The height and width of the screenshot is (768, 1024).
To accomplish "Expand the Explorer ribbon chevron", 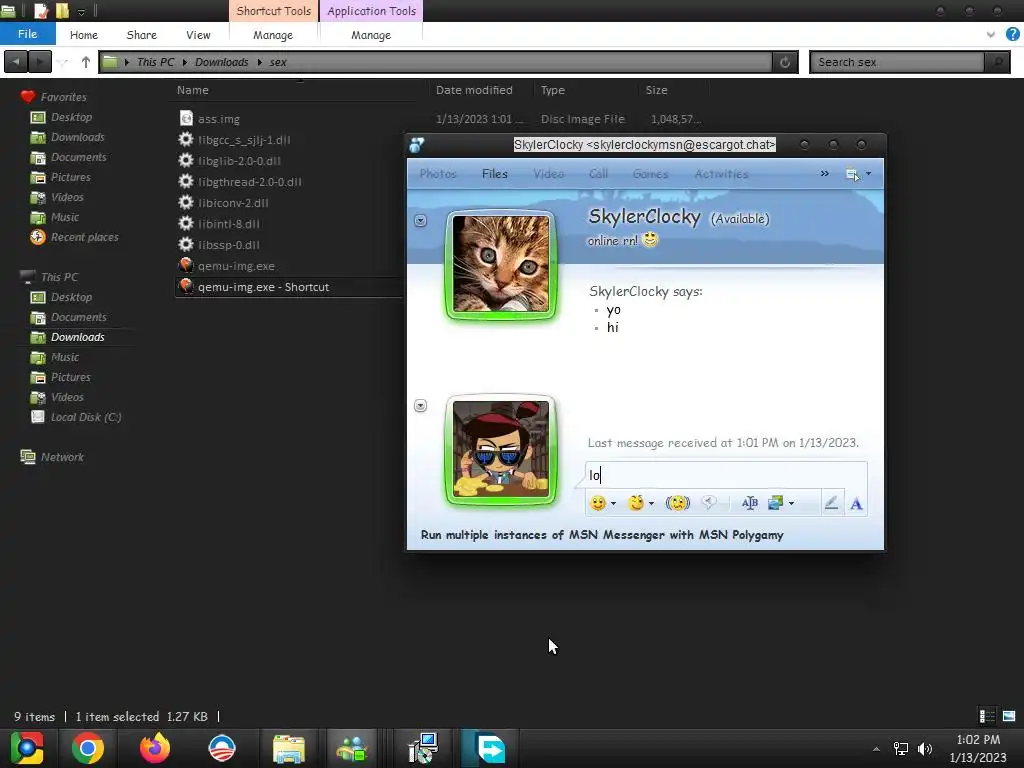I will tap(991, 35).
